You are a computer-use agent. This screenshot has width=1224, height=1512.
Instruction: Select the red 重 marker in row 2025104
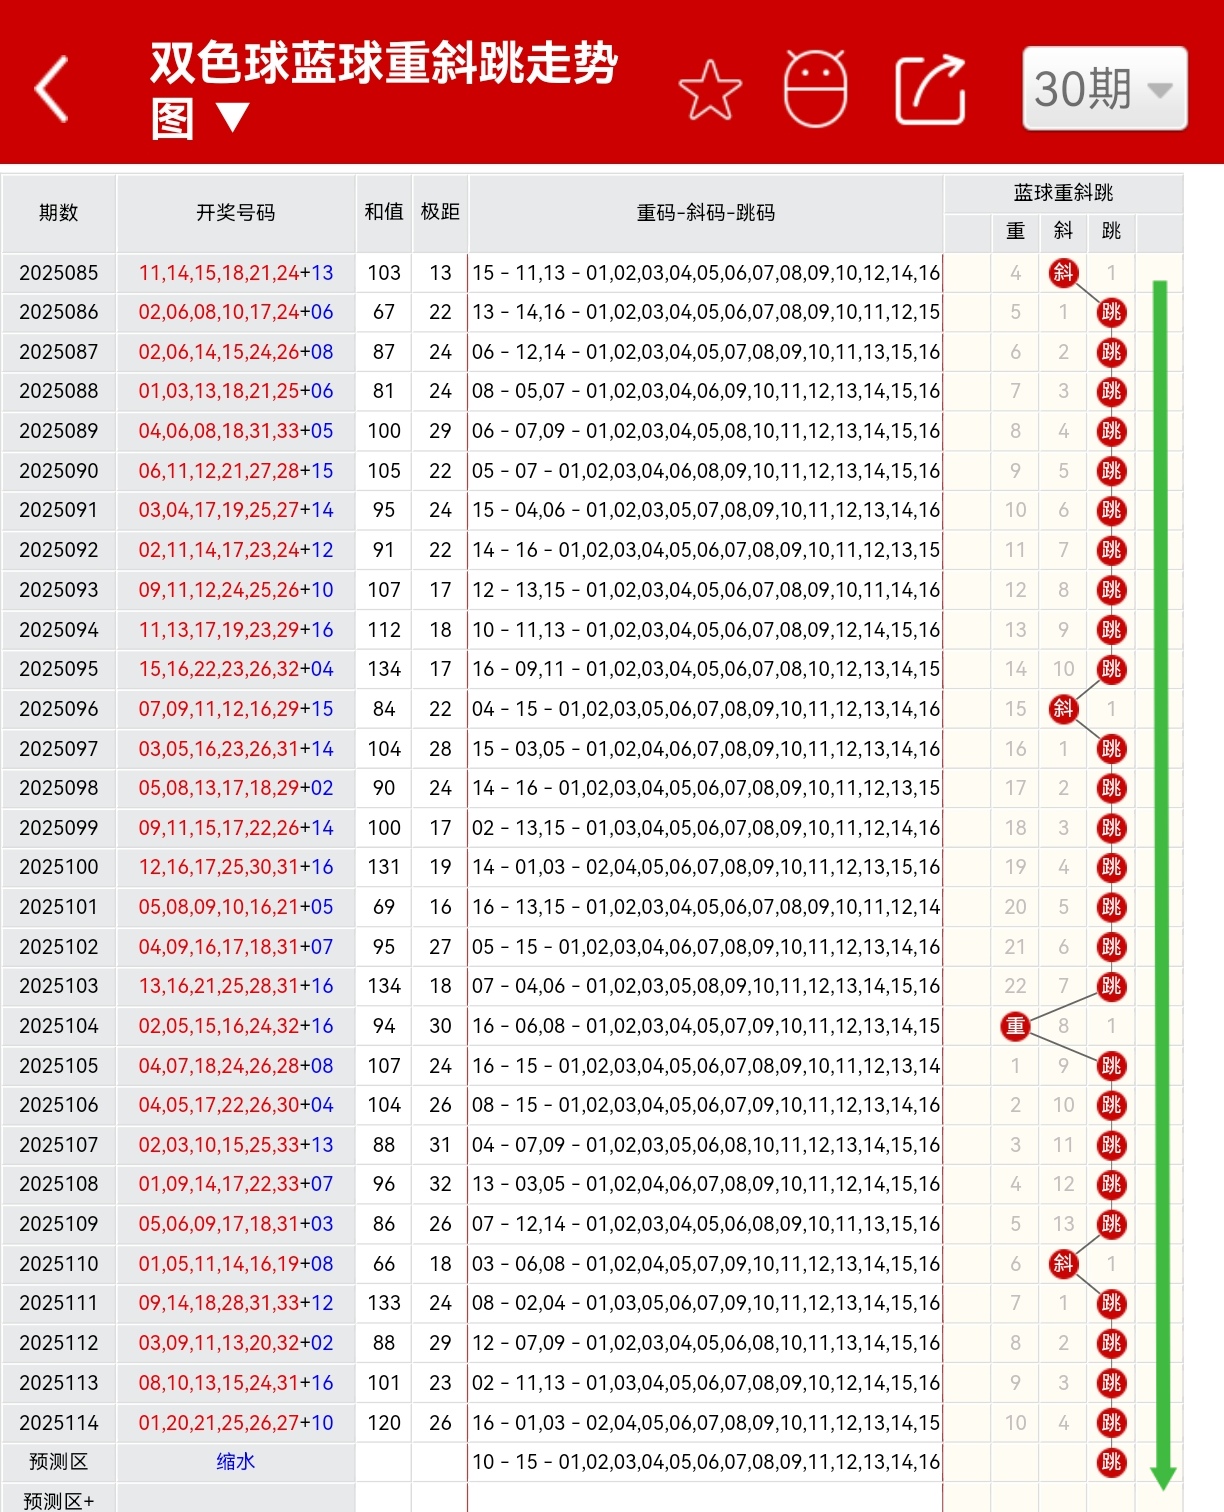tap(1014, 1025)
